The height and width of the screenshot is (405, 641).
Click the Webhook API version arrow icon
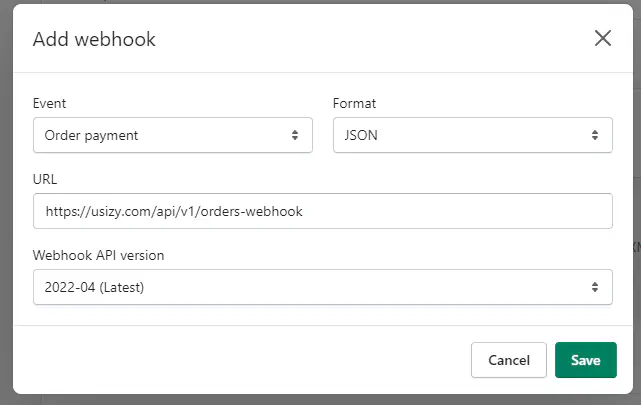595,287
